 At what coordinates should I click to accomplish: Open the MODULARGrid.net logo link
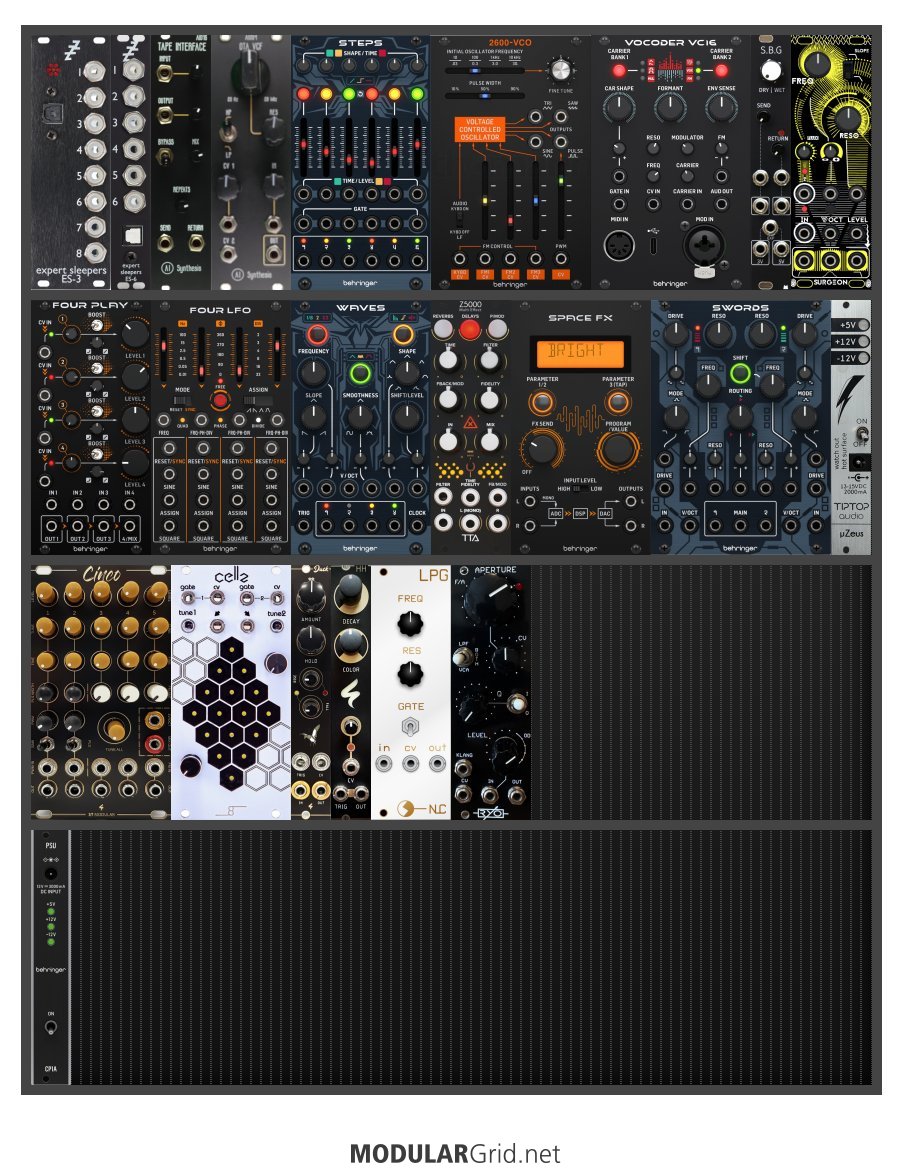click(x=455, y=1153)
